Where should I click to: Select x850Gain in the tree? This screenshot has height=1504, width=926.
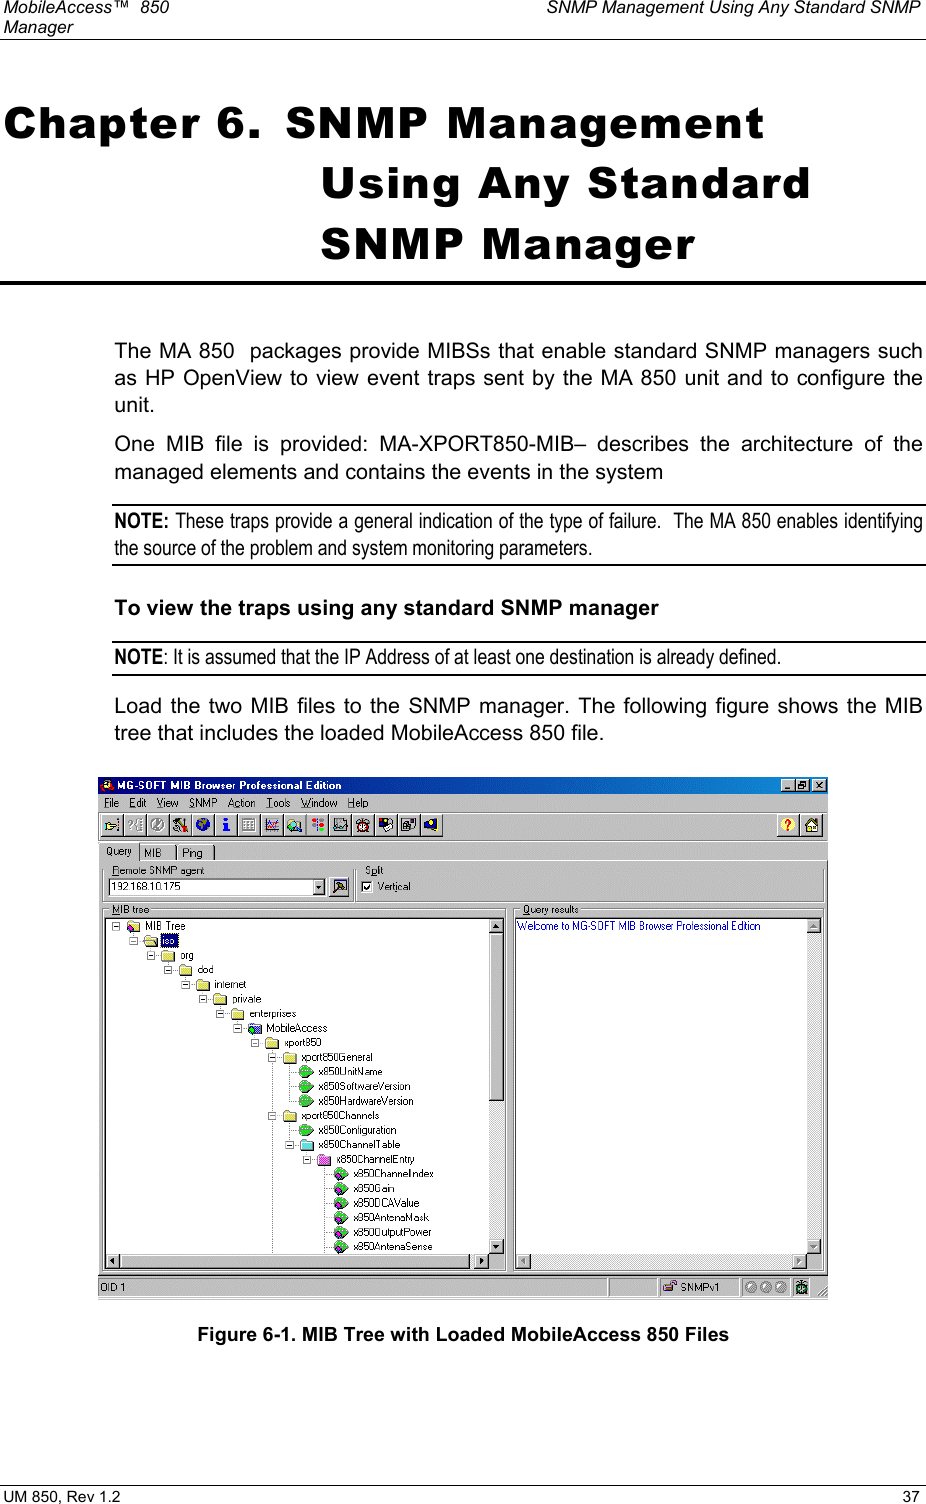click(x=374, y=1189)
